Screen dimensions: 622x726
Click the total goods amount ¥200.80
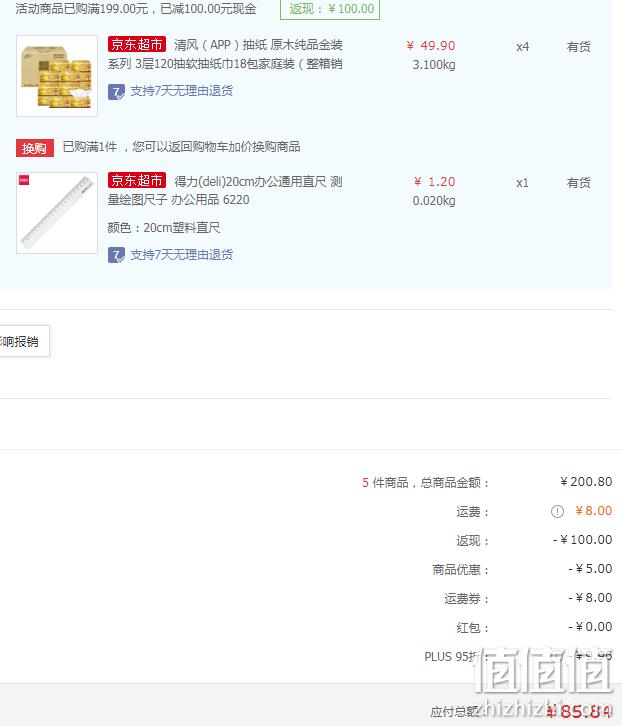(586, 482)
